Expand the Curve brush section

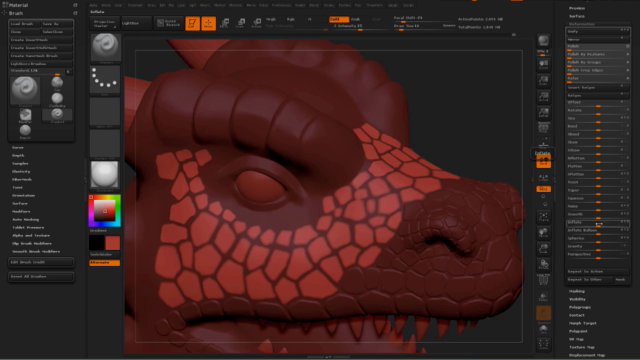tap(18, 147)
